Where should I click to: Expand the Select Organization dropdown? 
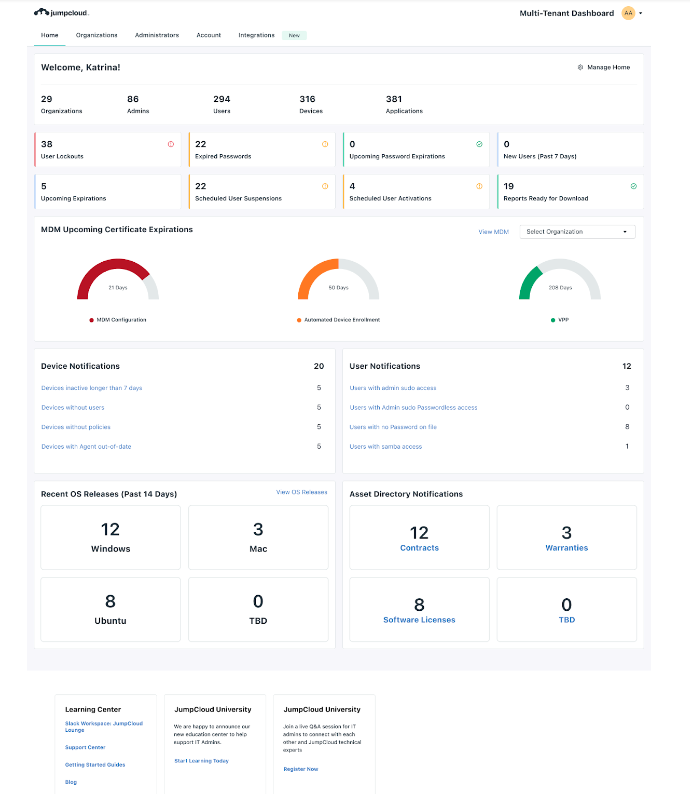click(577, 232)
